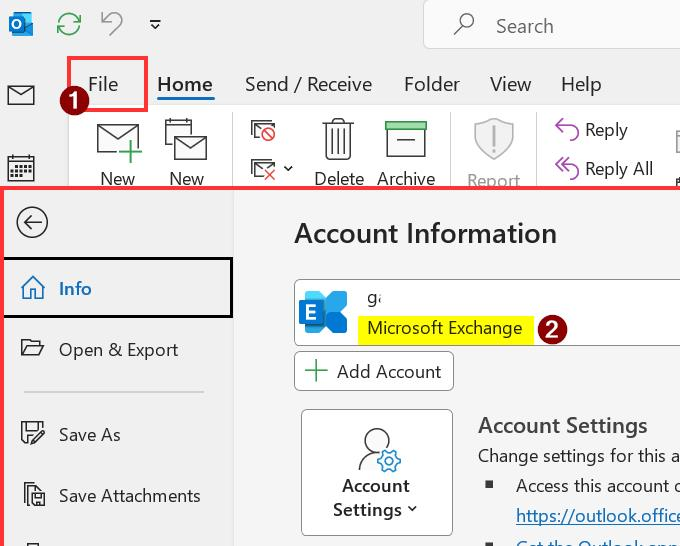Screen dimensions: 680x546
Task: Open the Account Settings dropdown button
Action: click(376, 472)
